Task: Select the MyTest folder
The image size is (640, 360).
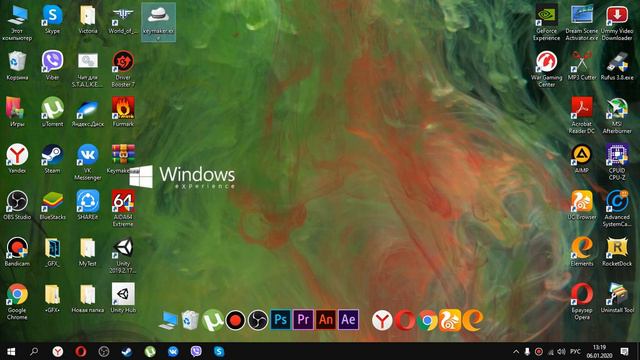Action: (88, 252)
